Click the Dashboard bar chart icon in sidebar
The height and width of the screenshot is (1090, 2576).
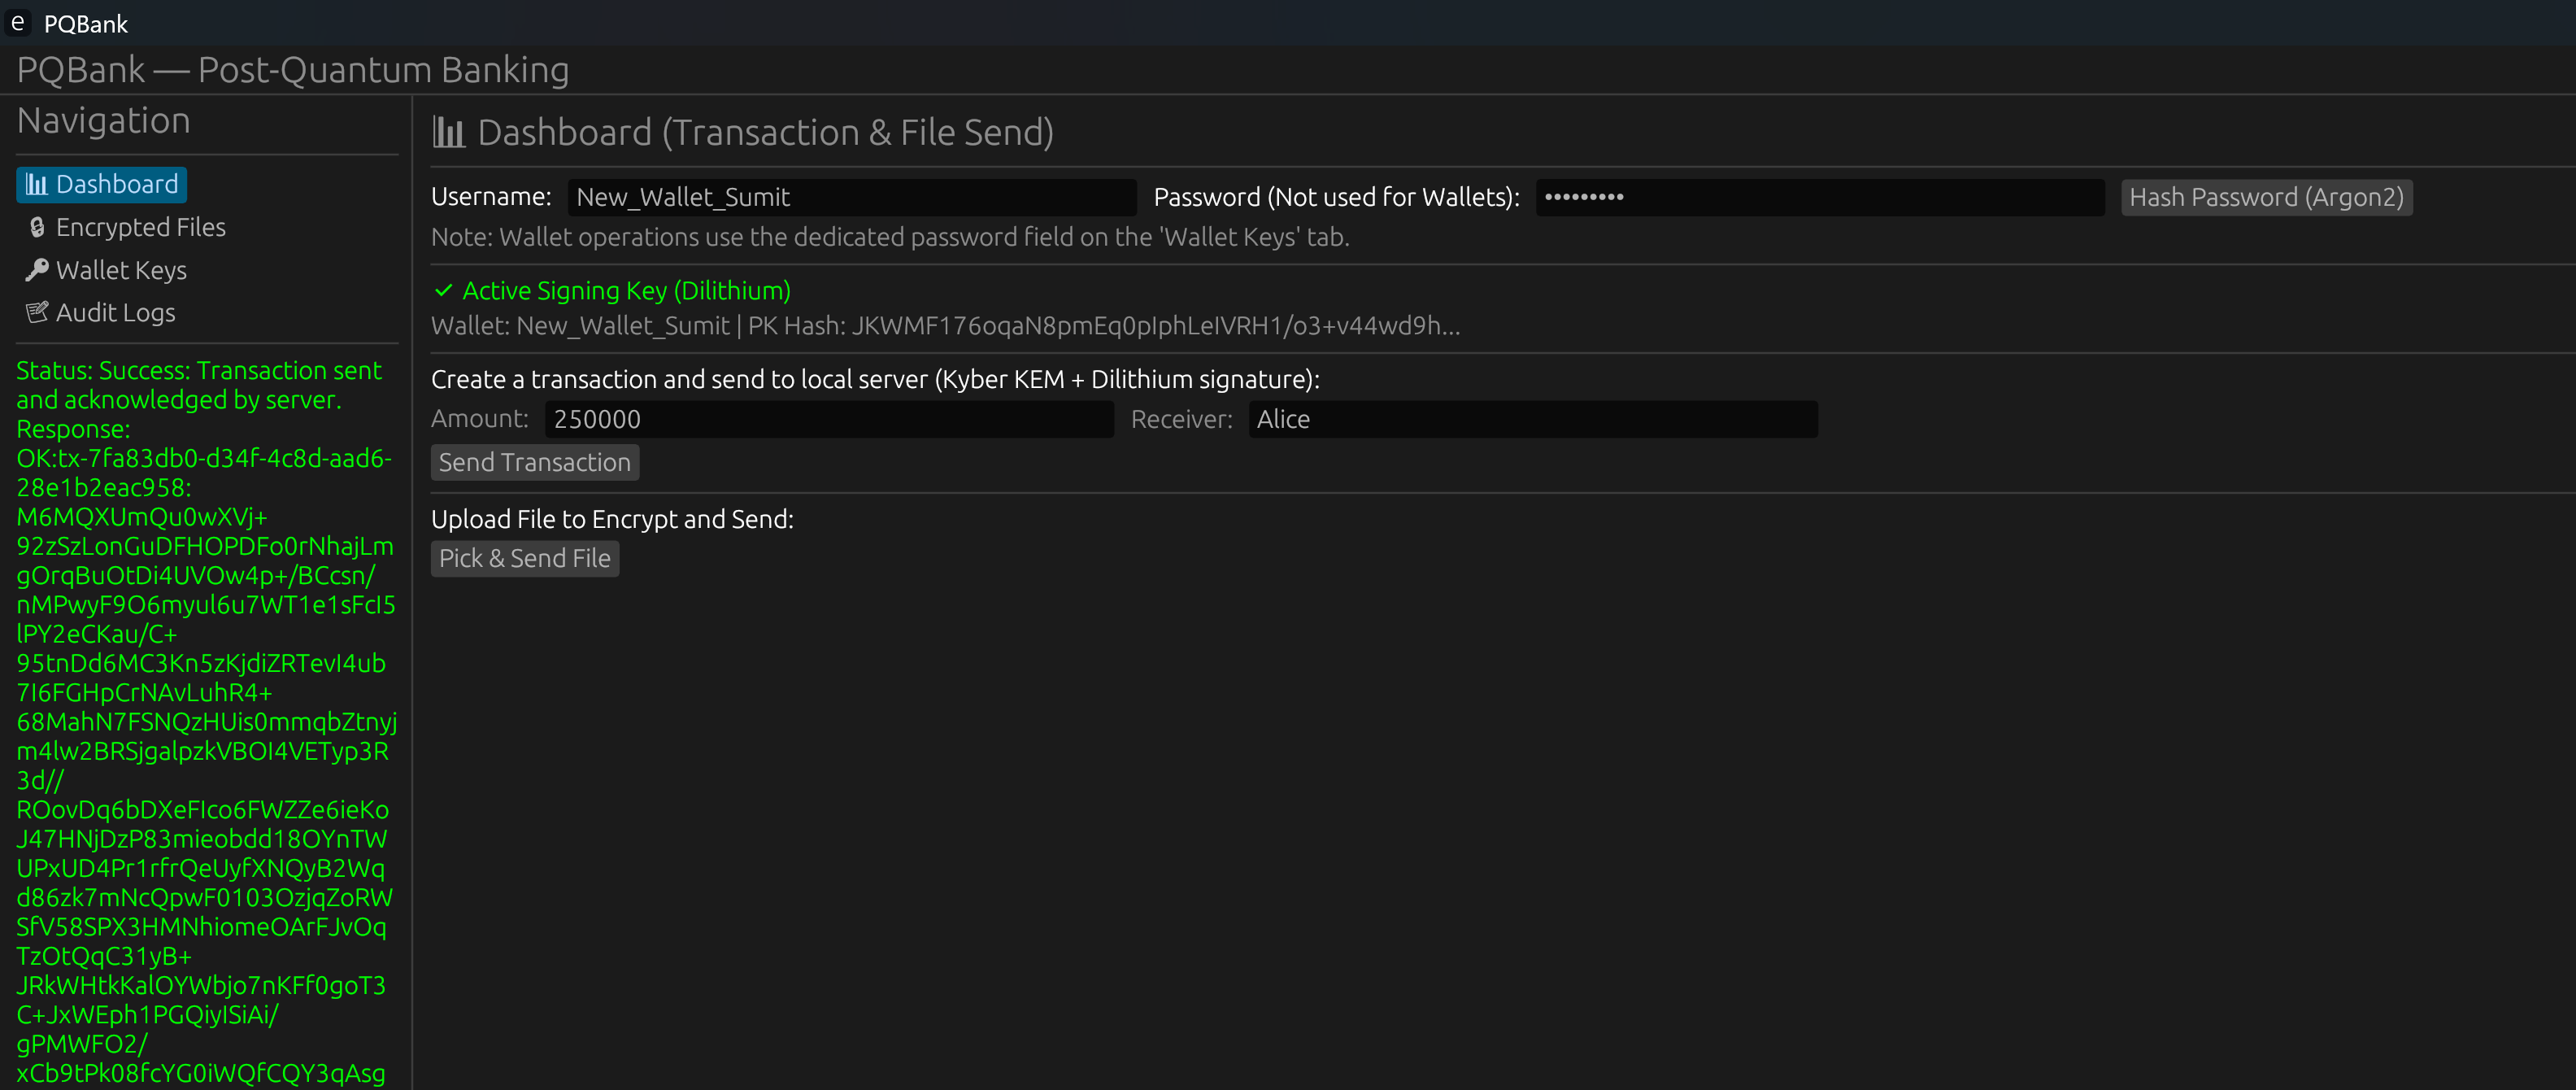point(36,185)
